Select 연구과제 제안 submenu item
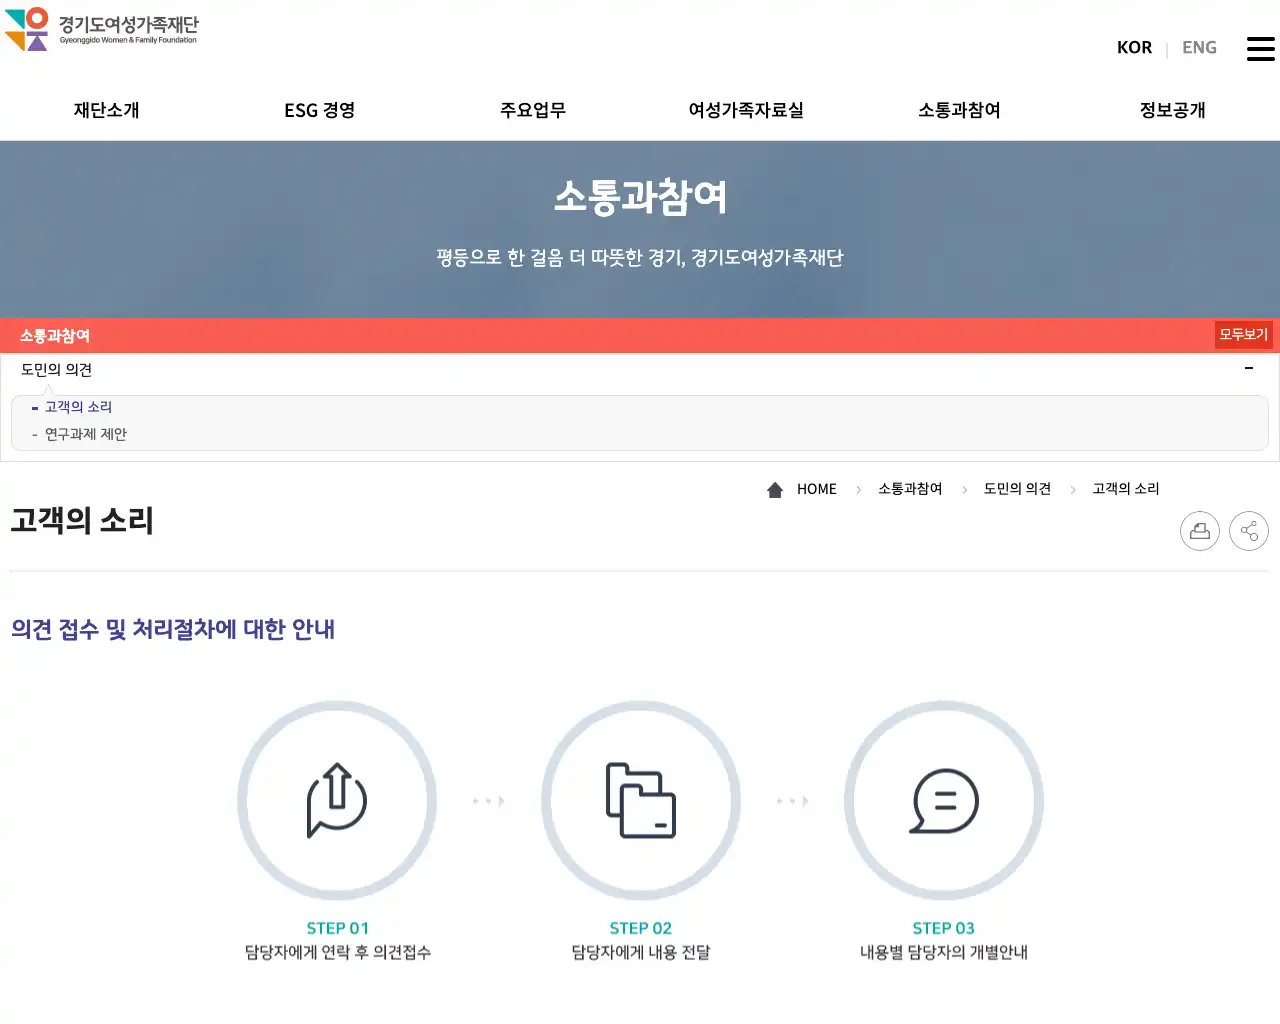This screenshot has width=1280, height=1024. [86, 434]
